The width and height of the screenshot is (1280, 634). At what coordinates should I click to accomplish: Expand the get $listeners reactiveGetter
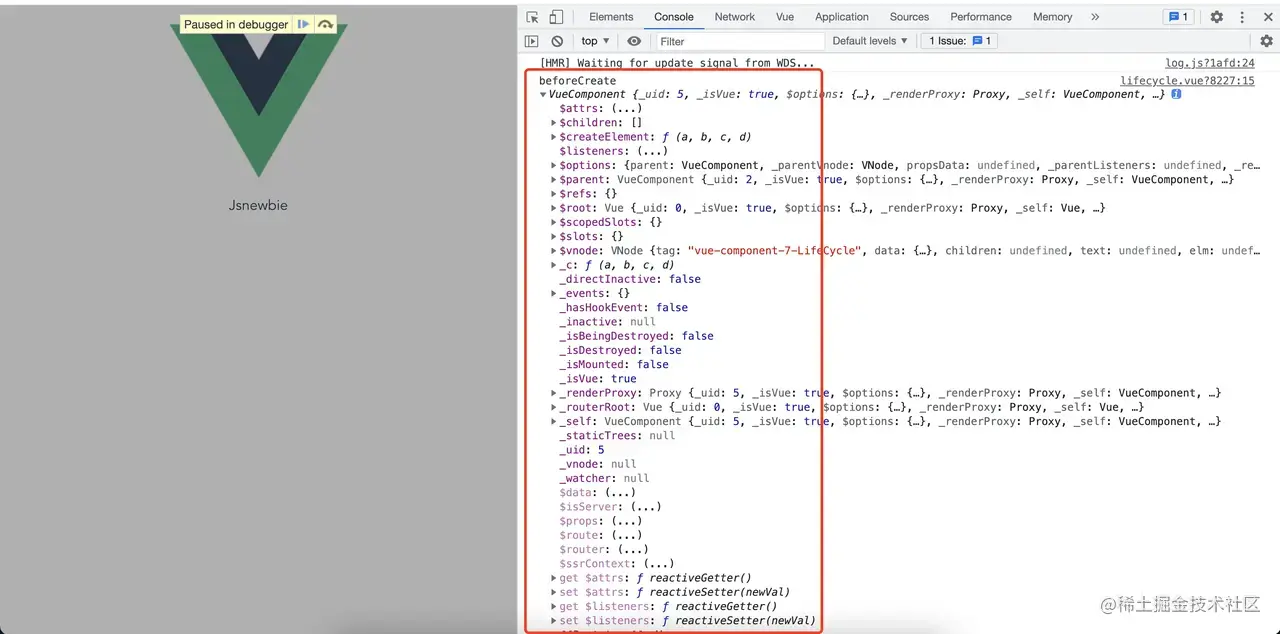(554, 607)
